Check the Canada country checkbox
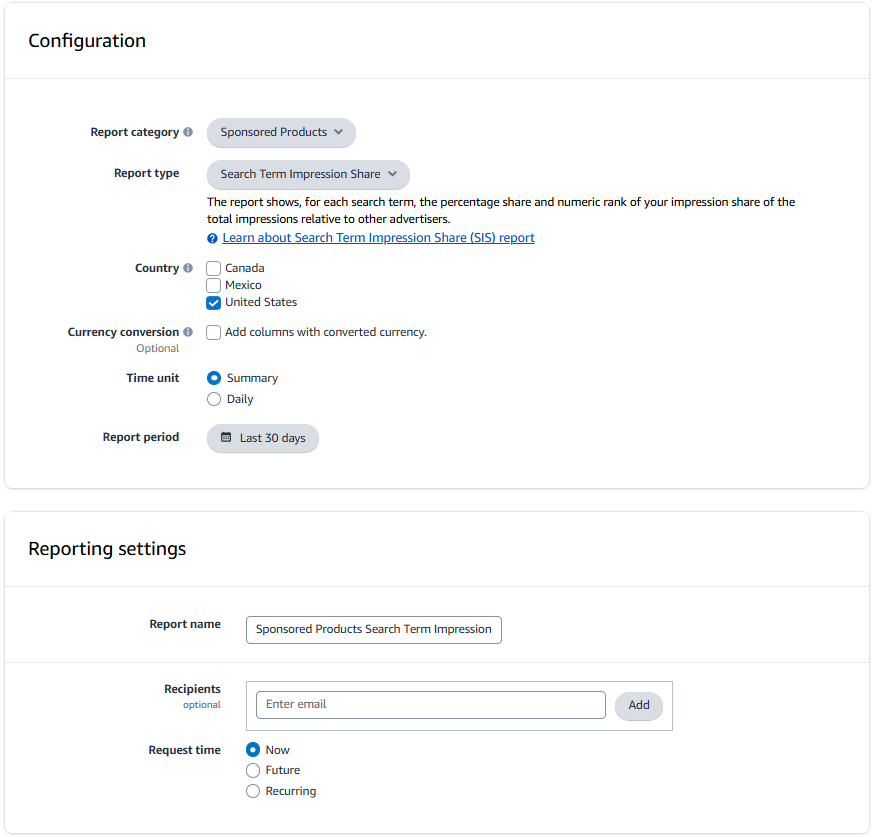This screenshot has width=875, height=837. tap(214, 268)
